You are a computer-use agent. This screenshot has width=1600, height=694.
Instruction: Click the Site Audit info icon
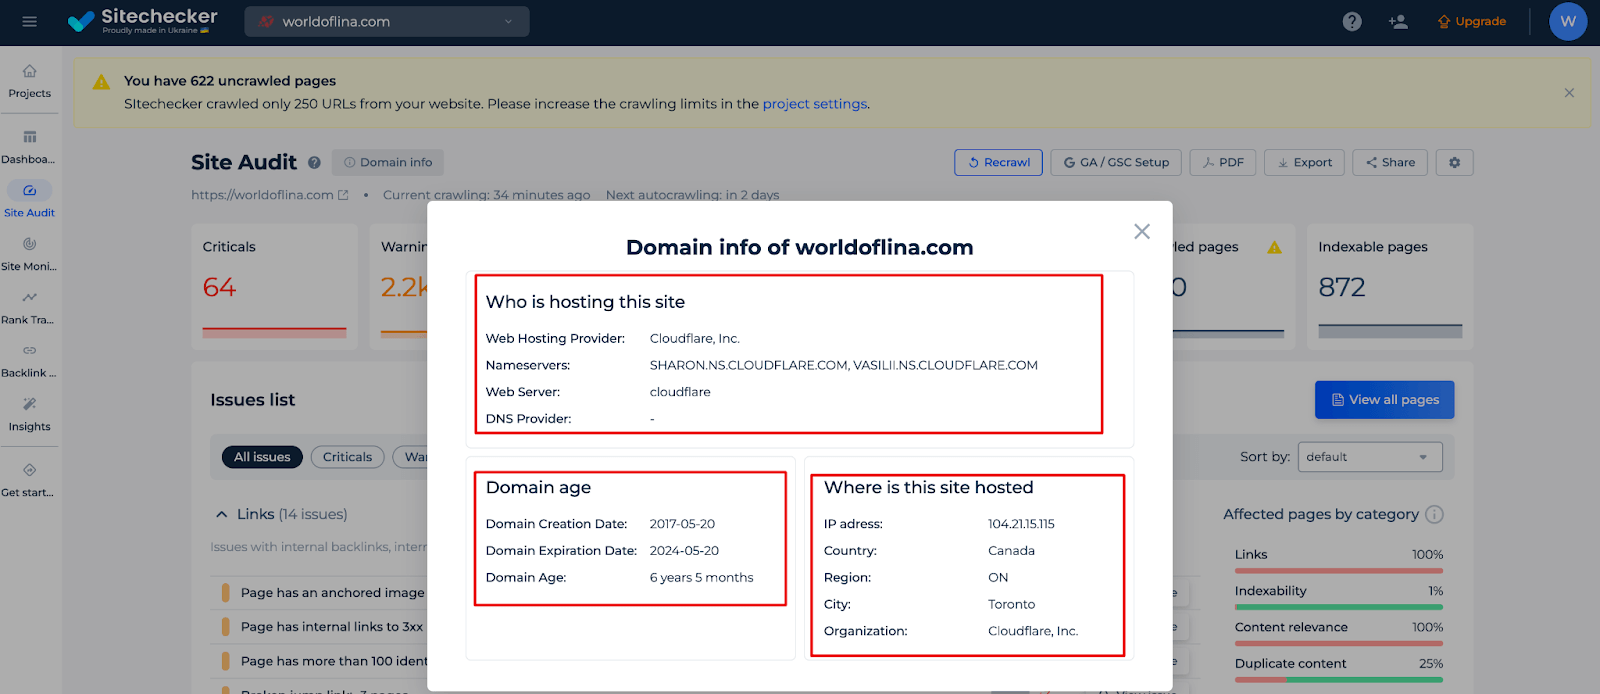(314, 162)
